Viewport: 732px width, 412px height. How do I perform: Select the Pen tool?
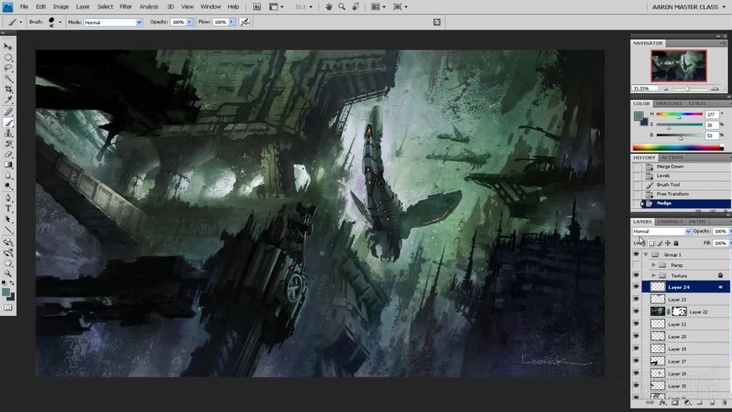click(x=8, y=198)
